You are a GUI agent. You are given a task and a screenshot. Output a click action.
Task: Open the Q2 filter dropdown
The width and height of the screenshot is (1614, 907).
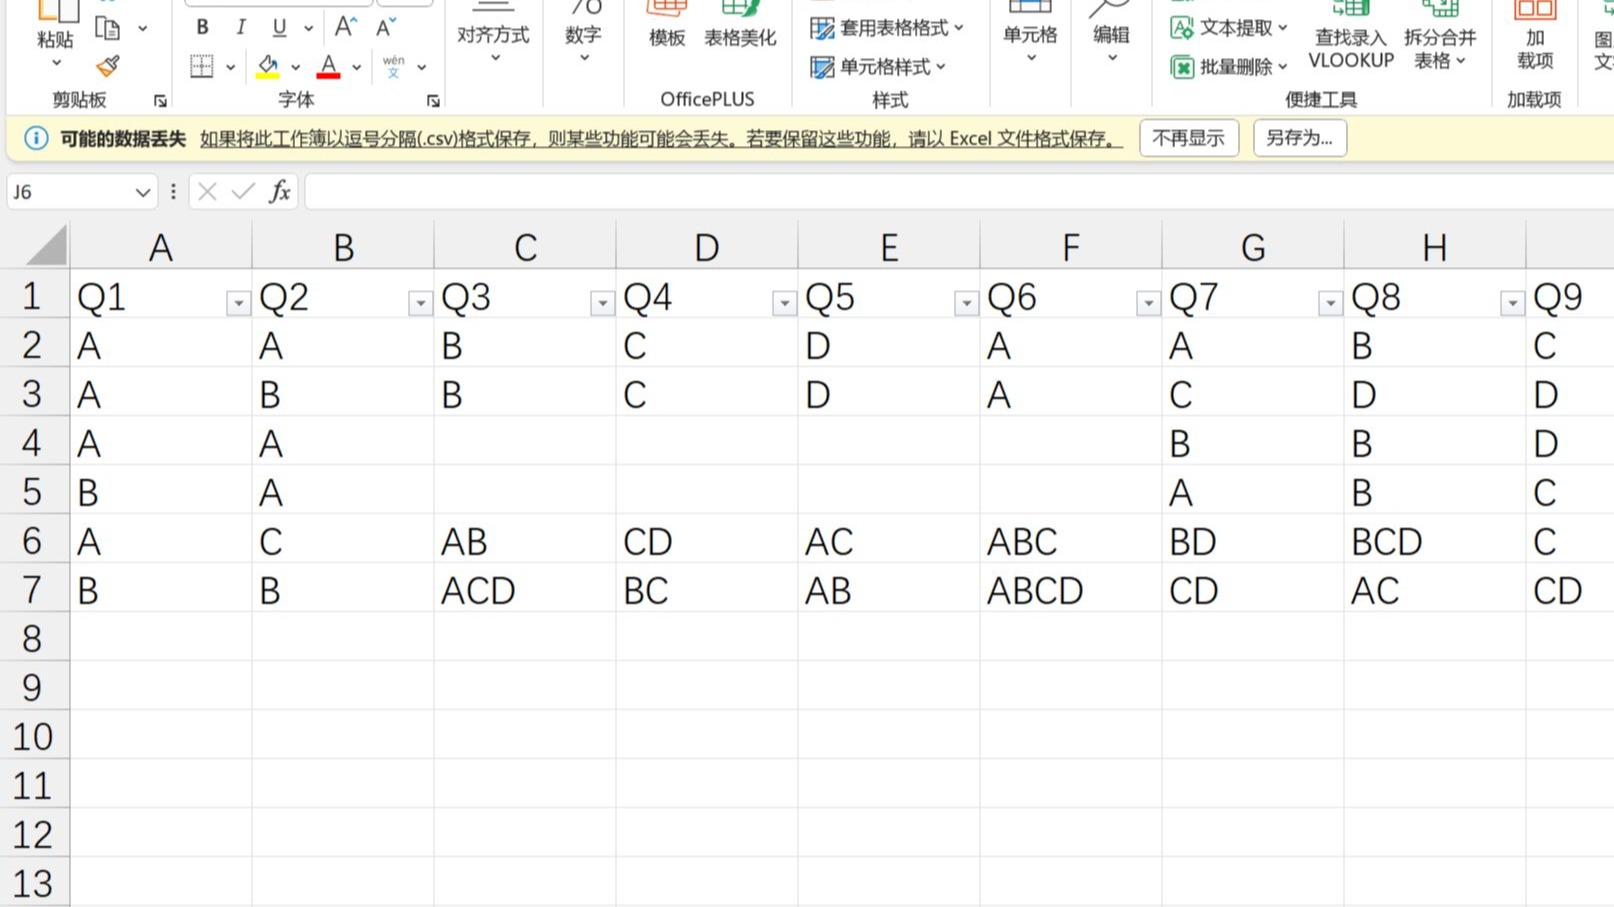[420, 303]
